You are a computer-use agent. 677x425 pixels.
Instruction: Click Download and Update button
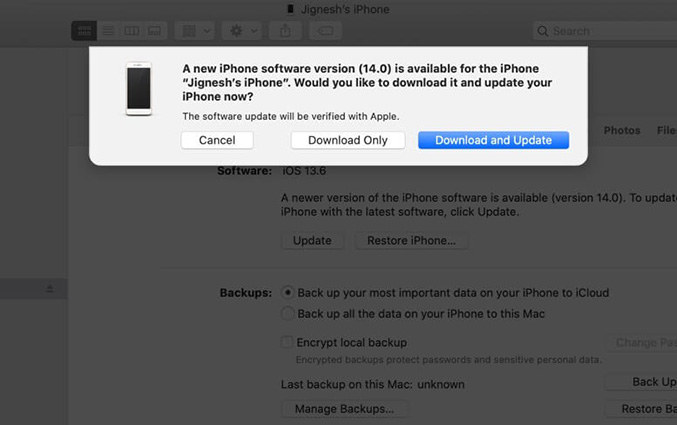coord(494,140)
